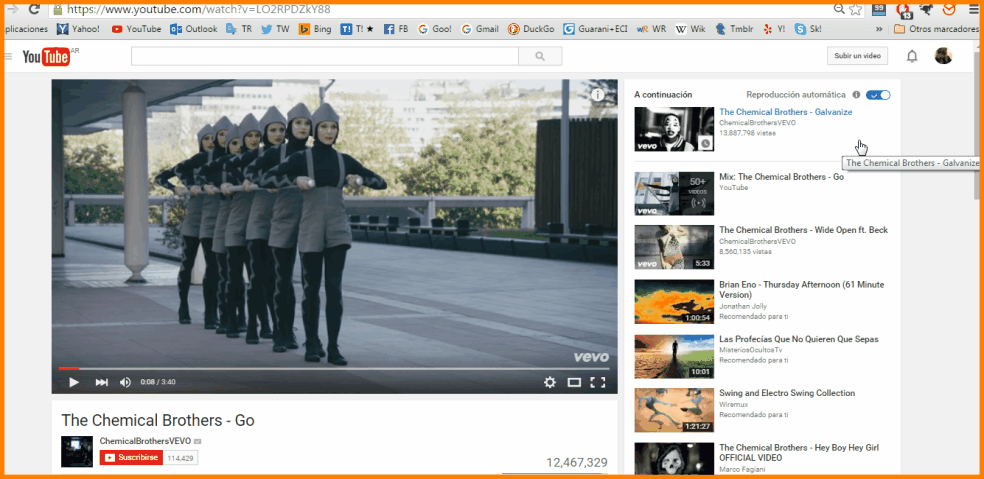Click the YouTube search box
Image resolution: width=984 pixels, height=479 pixels.
click(x=324, y=57)
